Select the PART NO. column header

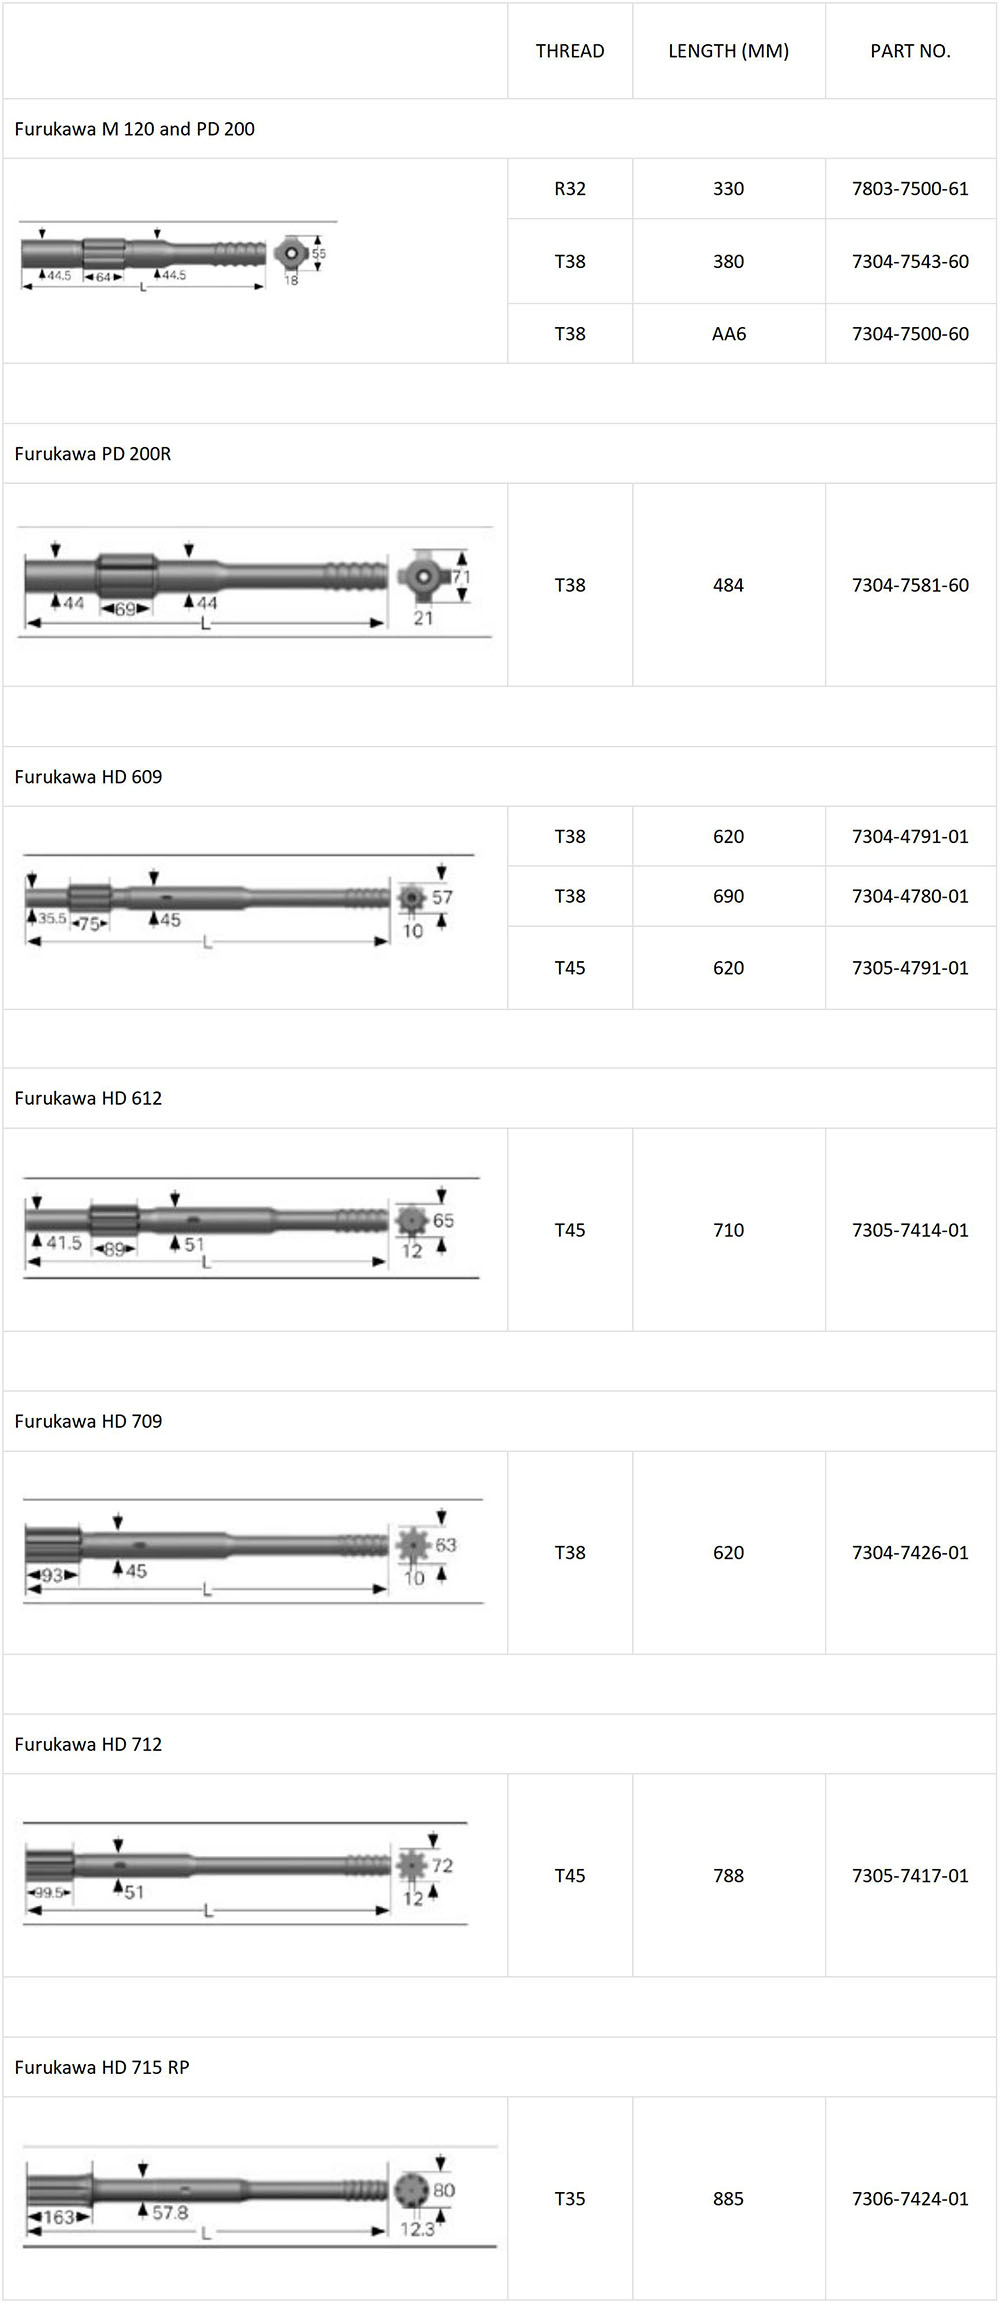click(910, 51)
